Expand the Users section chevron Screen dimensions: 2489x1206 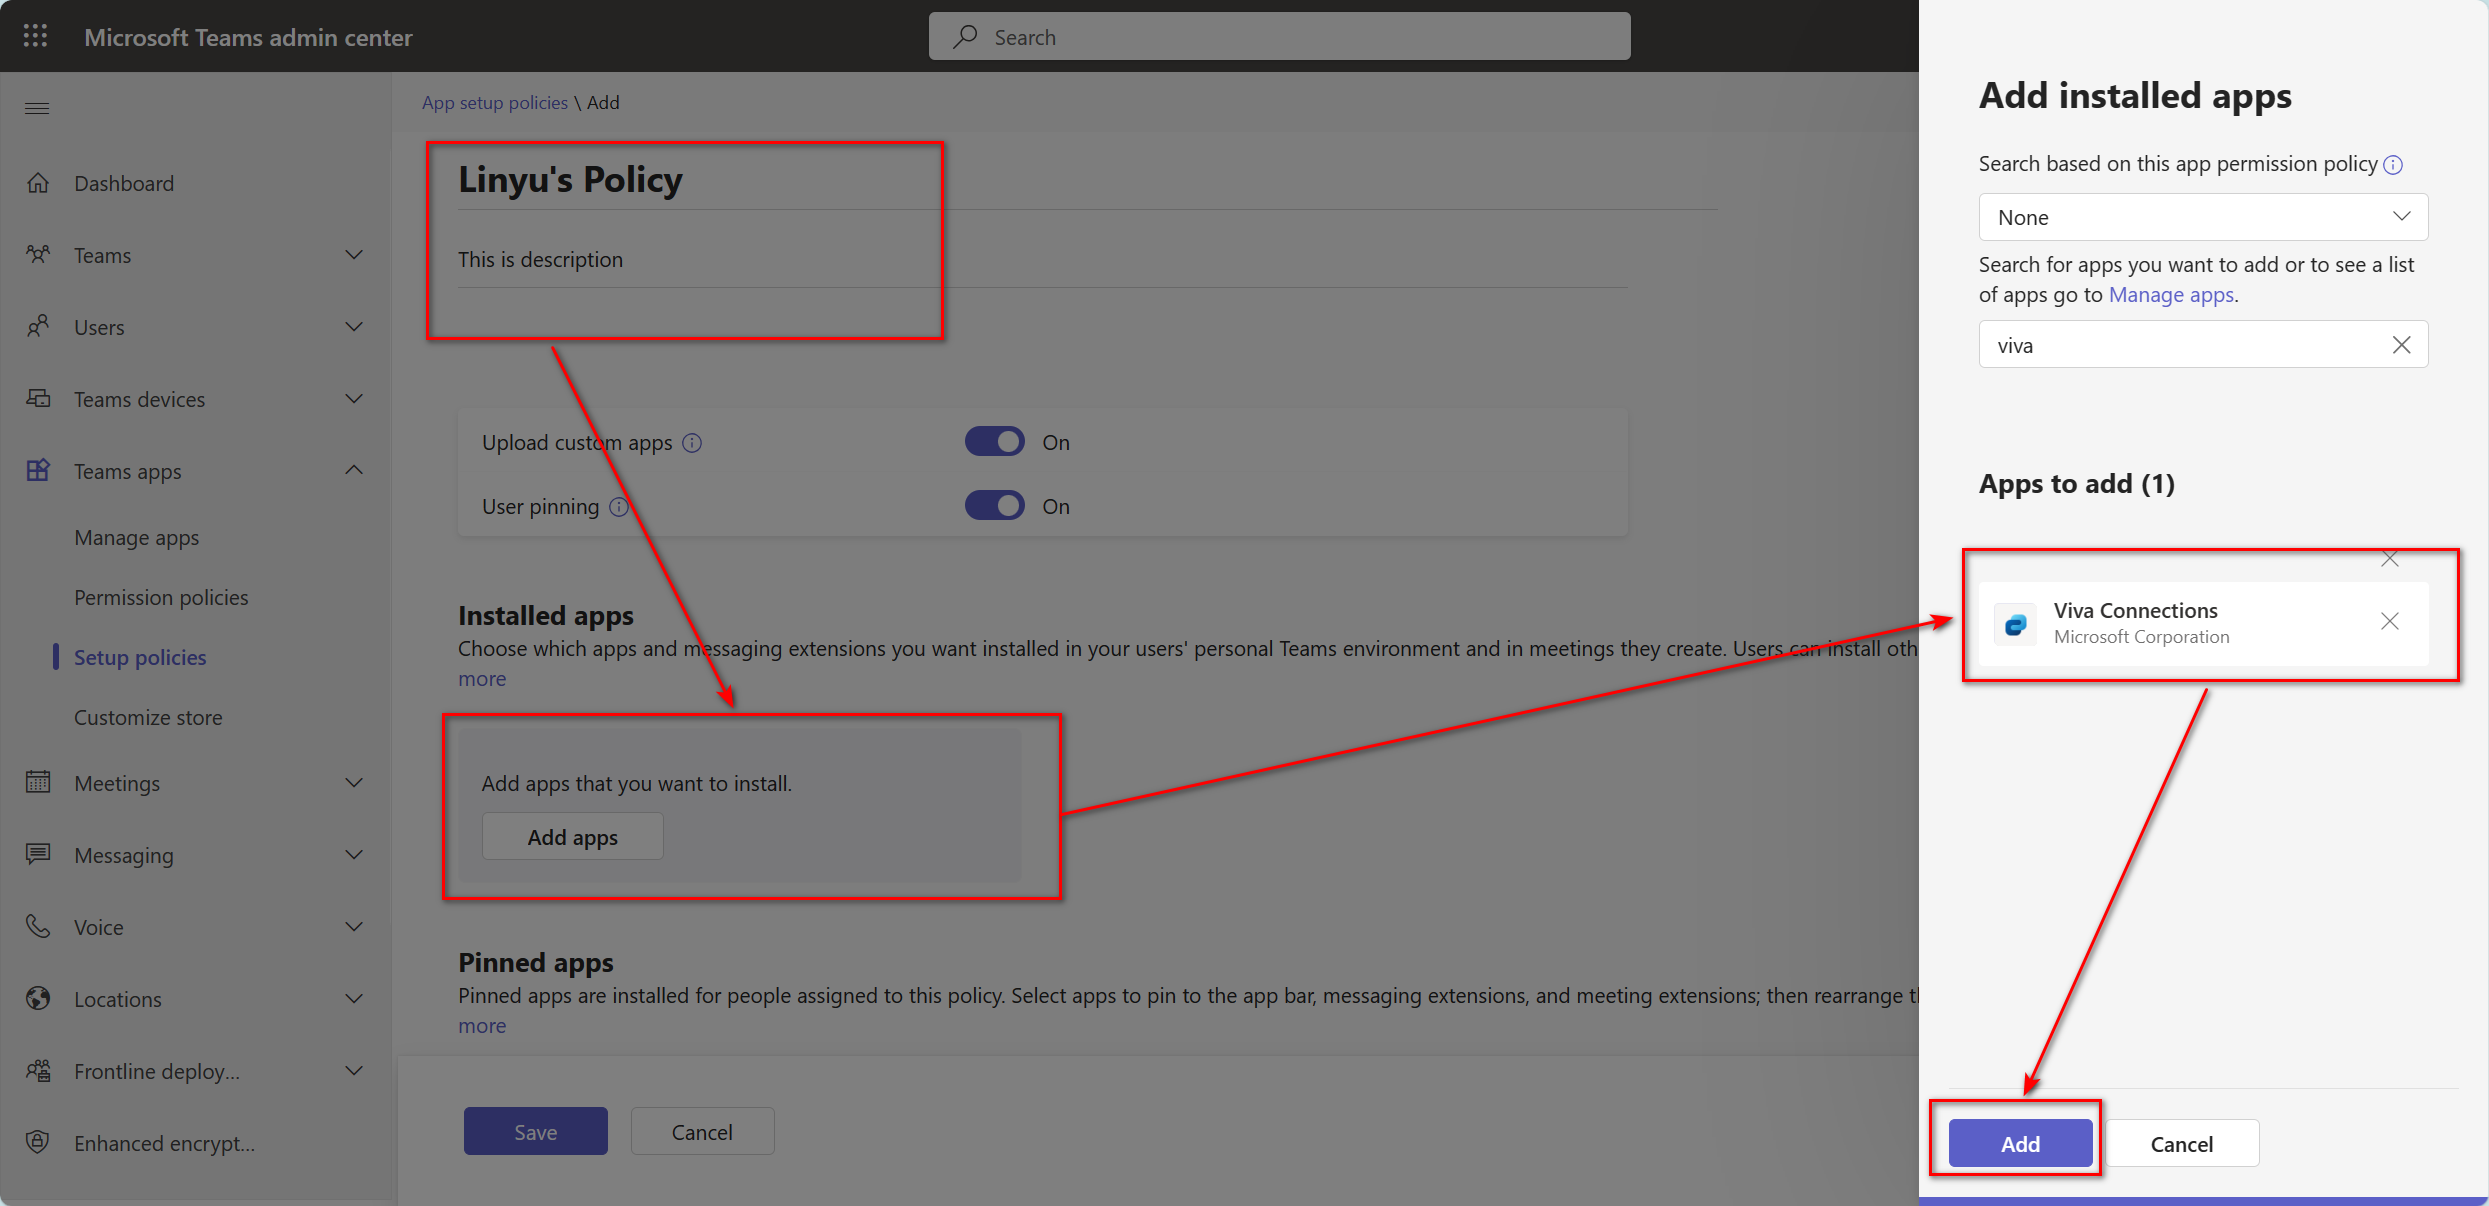[x=355, y=326]
